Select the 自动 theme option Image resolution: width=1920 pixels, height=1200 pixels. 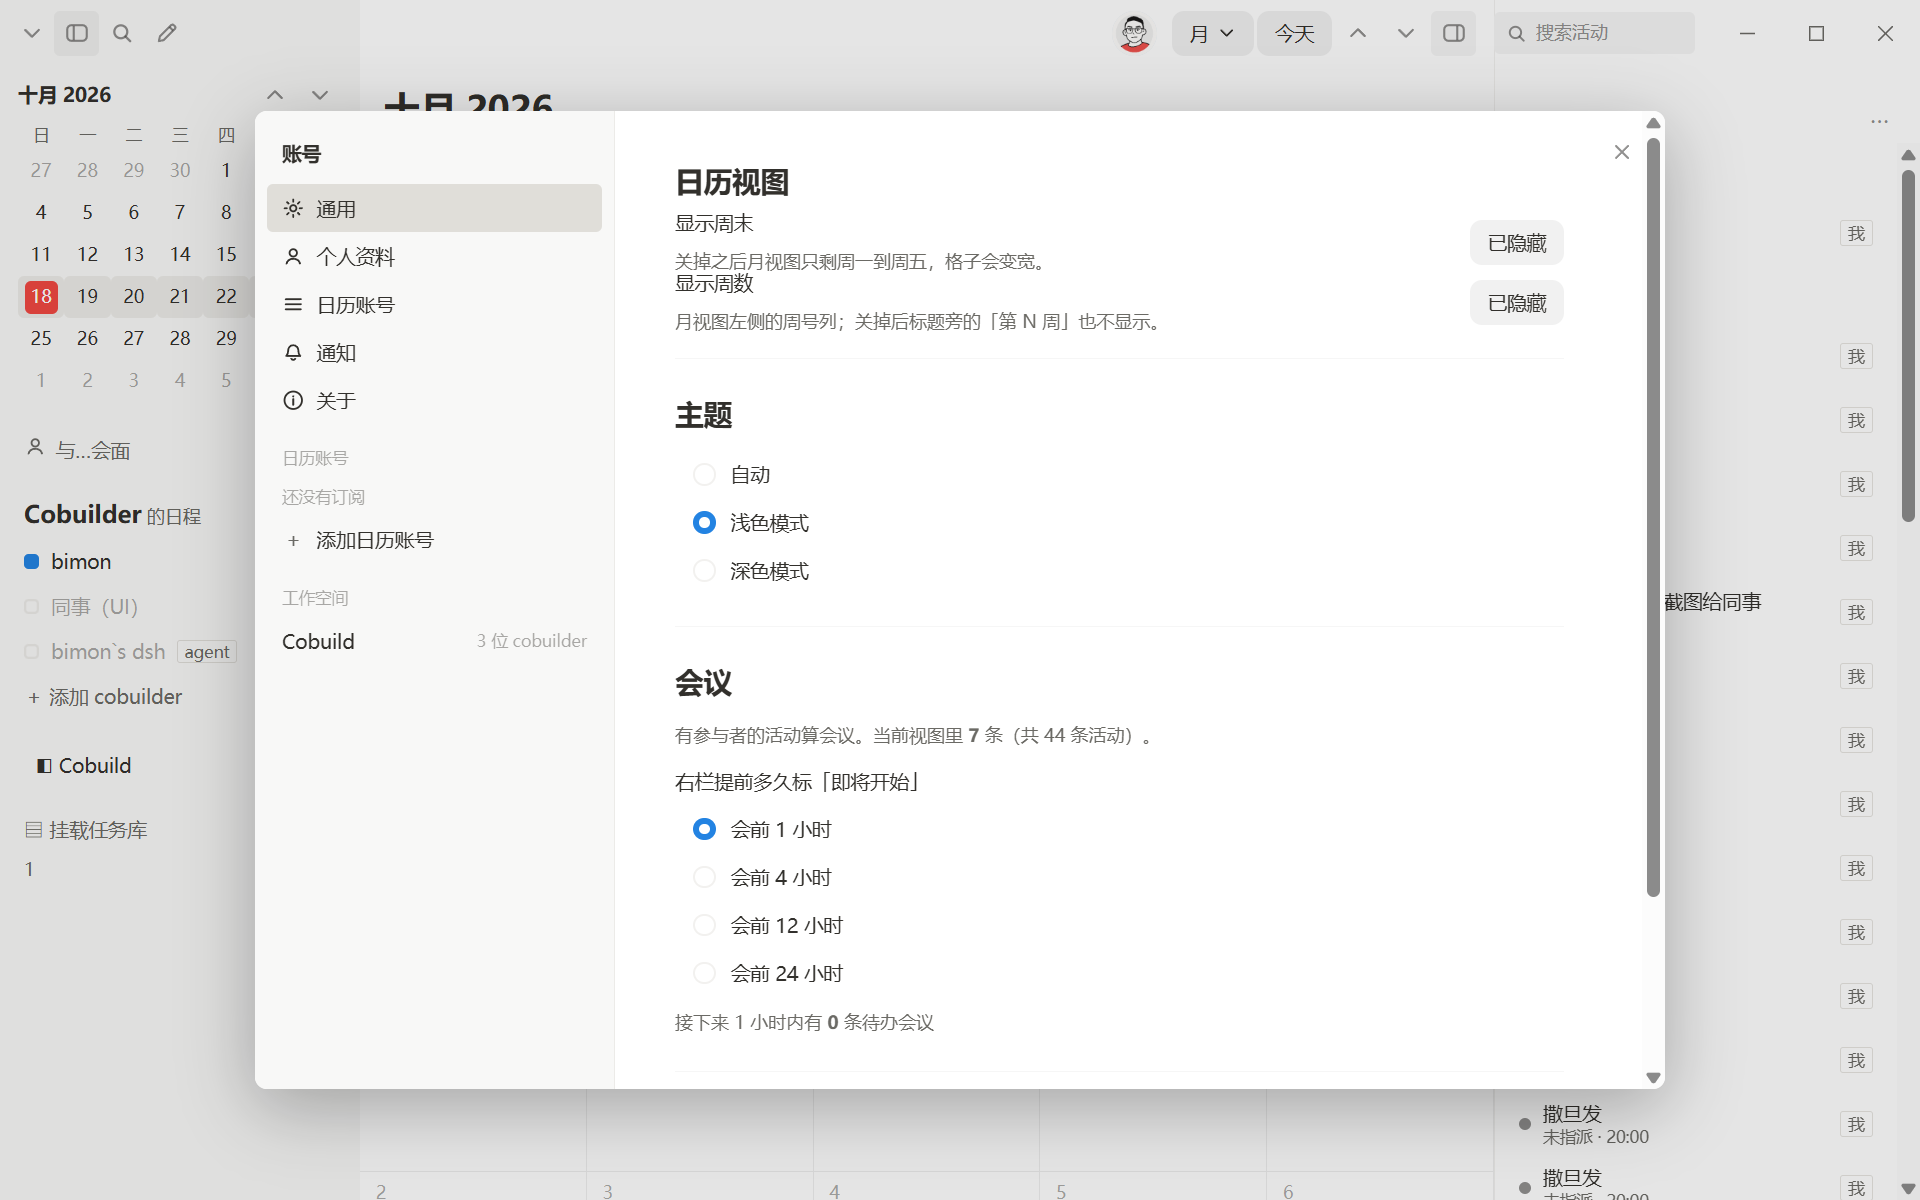[704, 475]
